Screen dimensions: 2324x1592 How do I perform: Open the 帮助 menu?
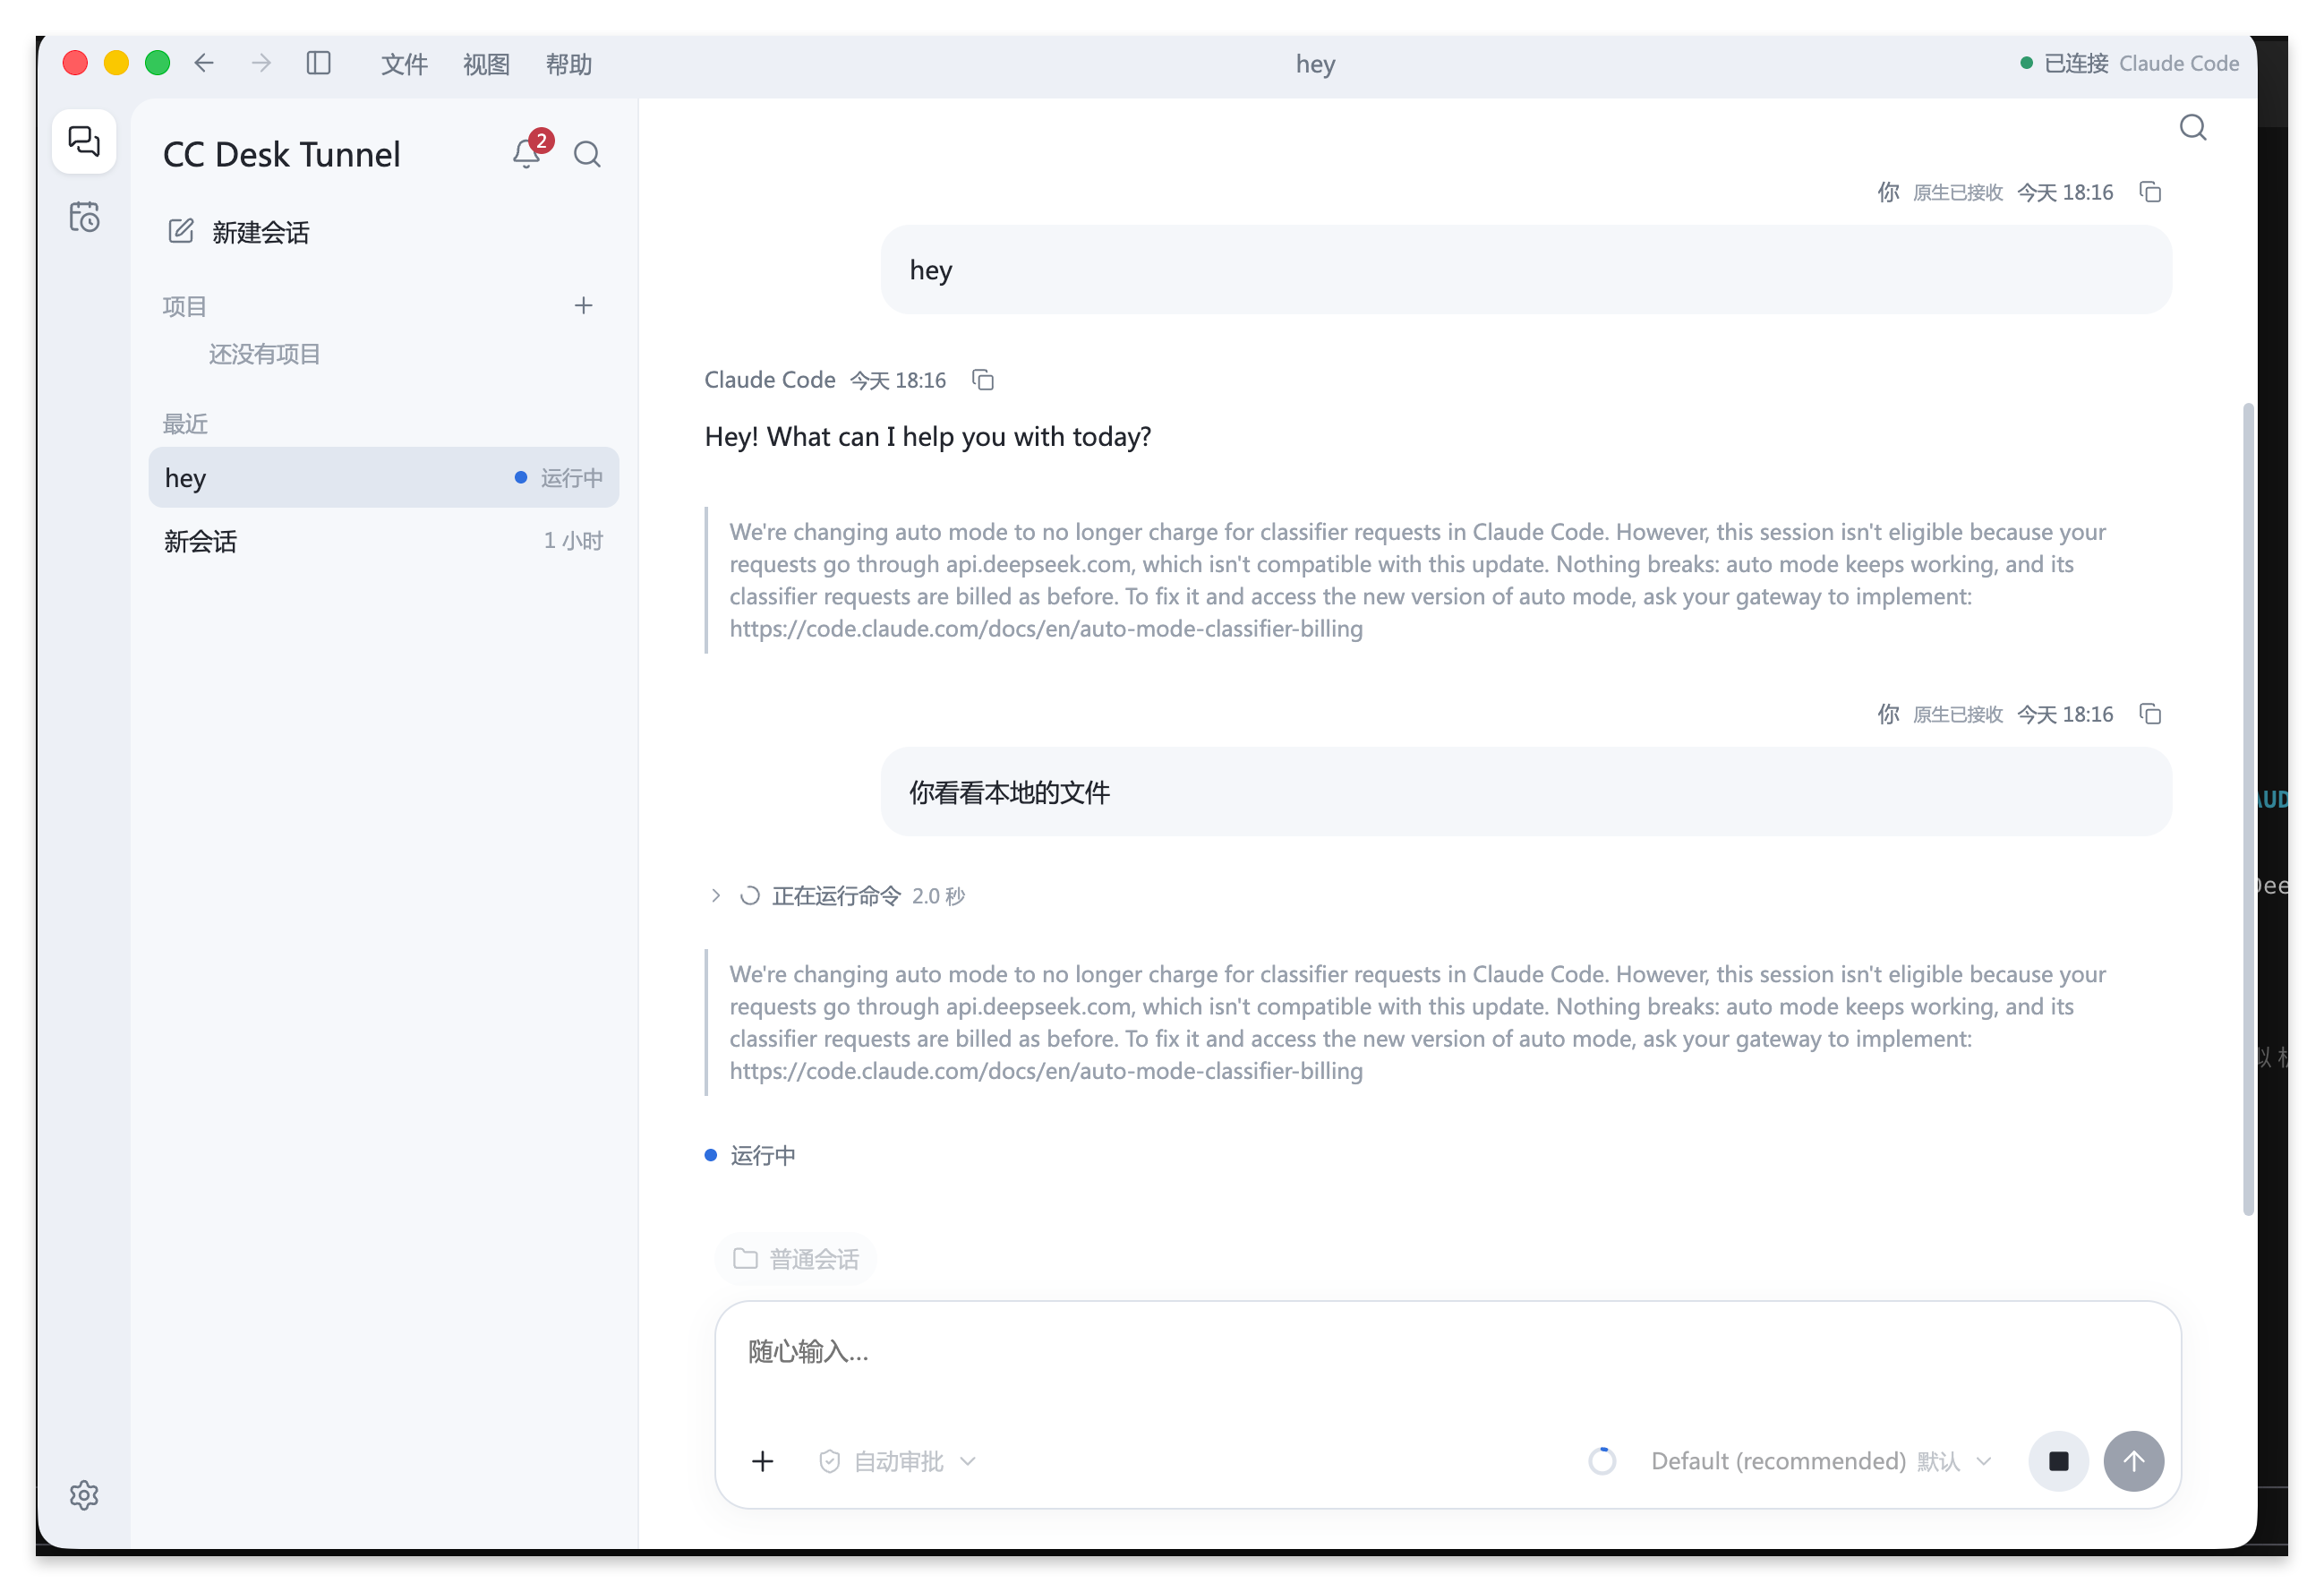click(569, 64)
